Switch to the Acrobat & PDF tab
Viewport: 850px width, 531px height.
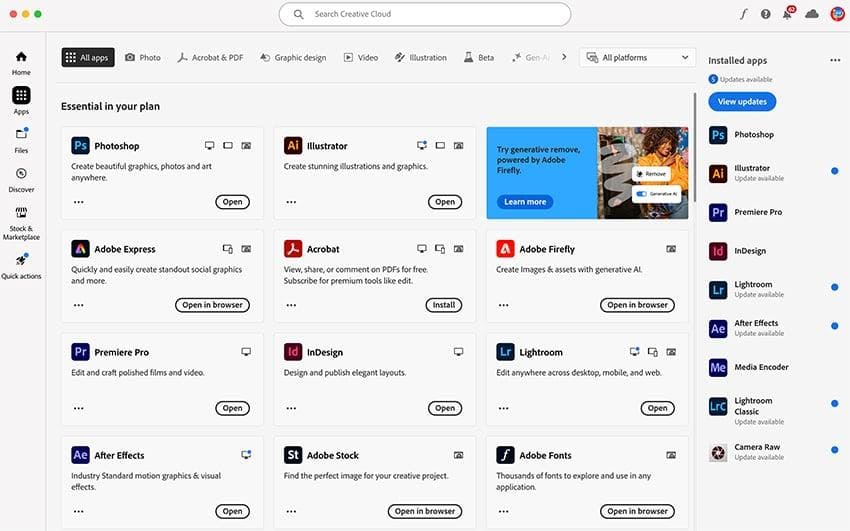(210, 57)
